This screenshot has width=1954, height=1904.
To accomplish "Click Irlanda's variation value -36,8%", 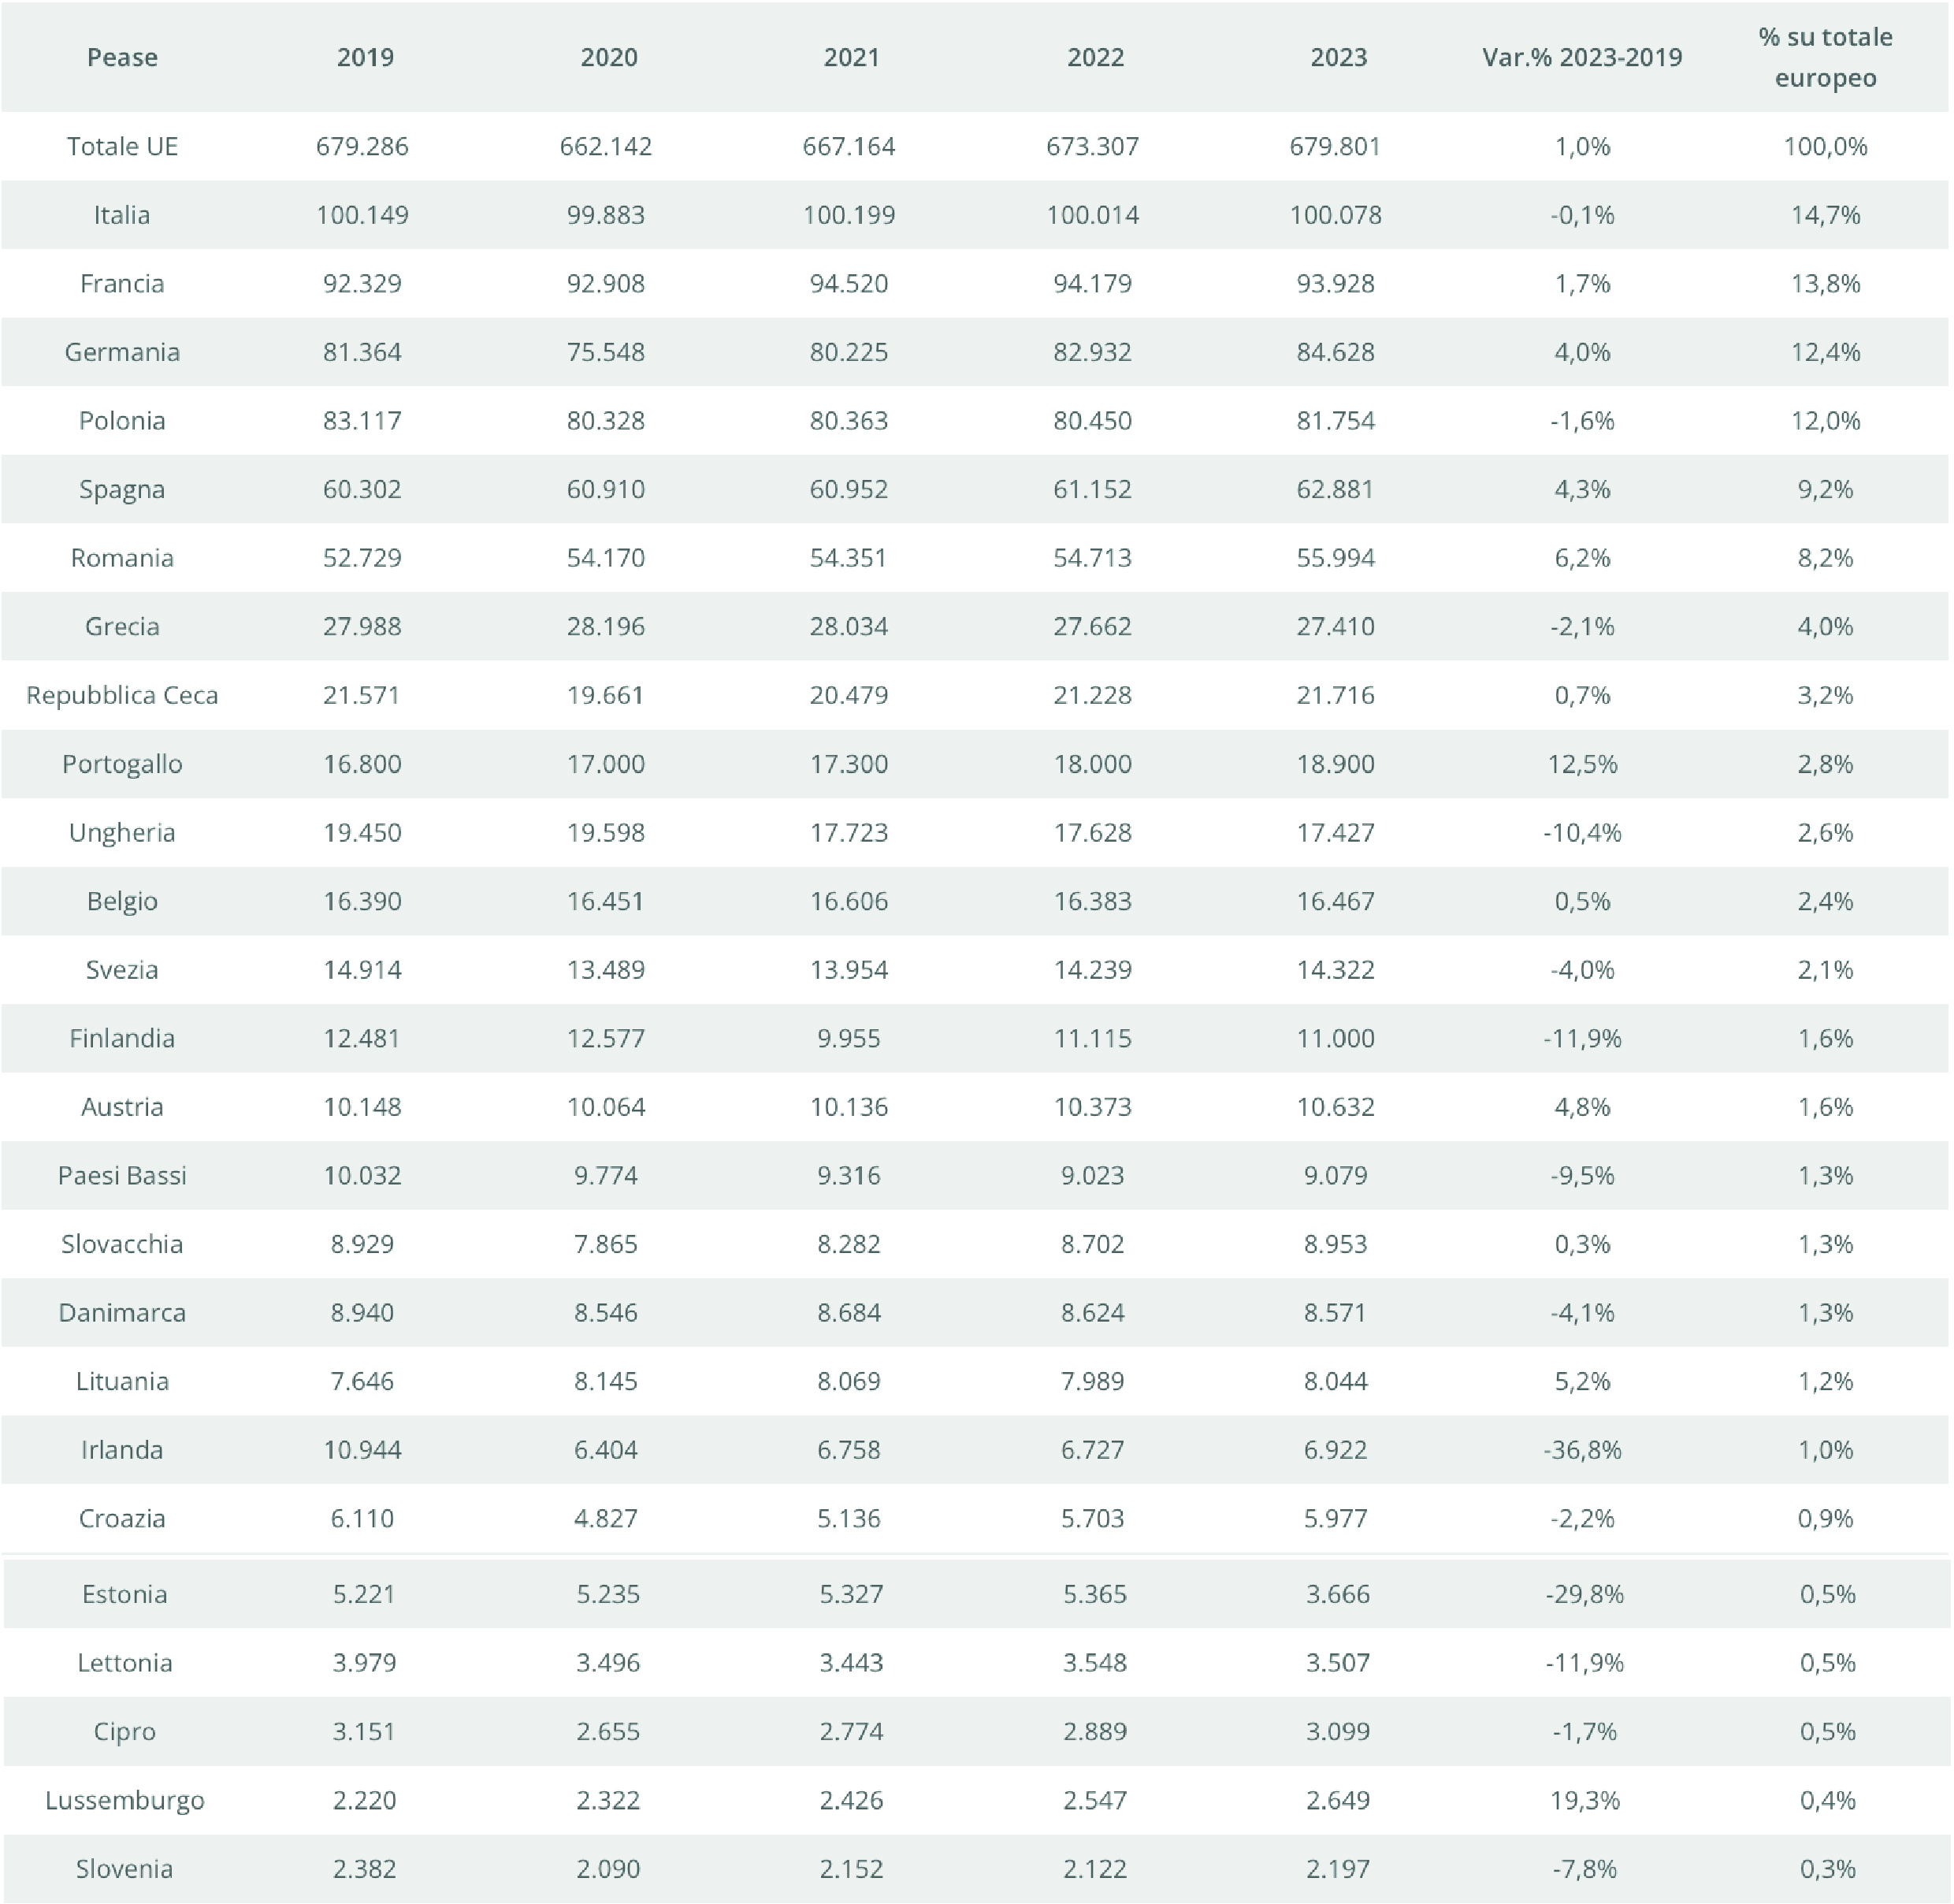I will pyautogui.click(x=1582, y=1450).
